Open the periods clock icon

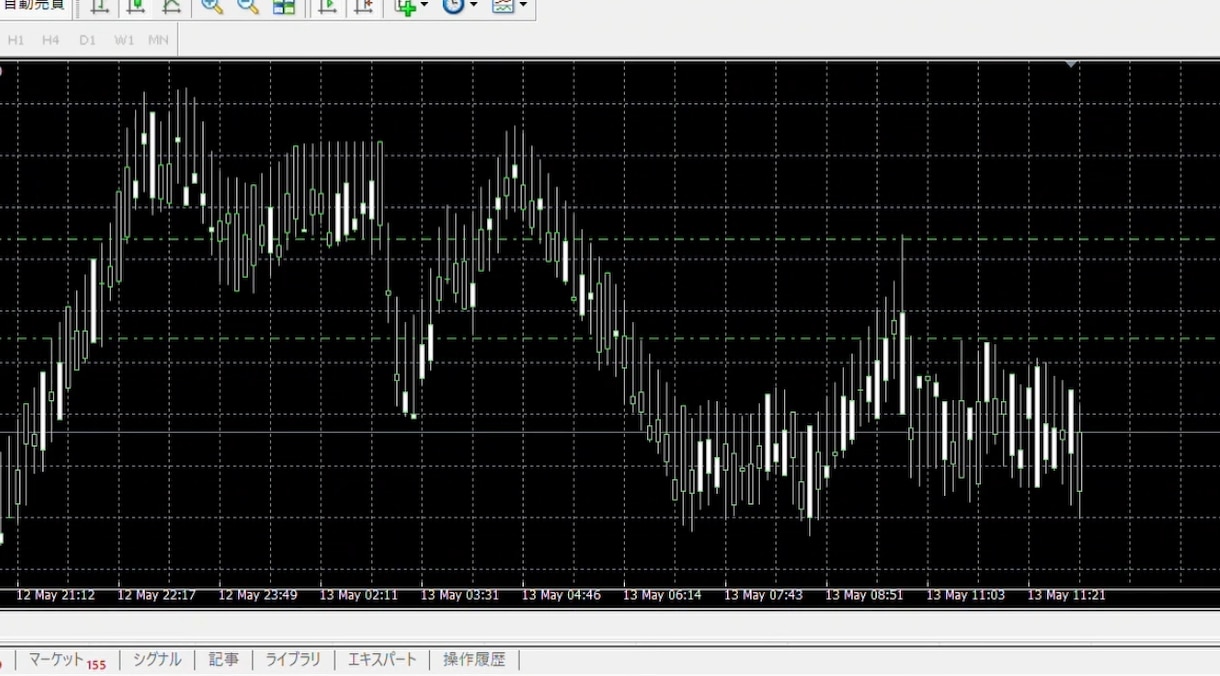coord(454,6)
